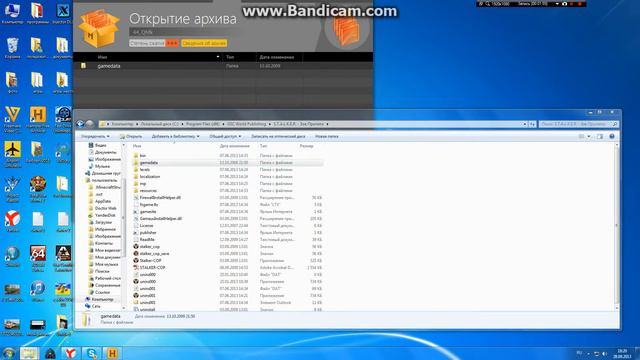
Task: Click the Компьютер breadcrumb in address bar
Action: tap(122, 124)
